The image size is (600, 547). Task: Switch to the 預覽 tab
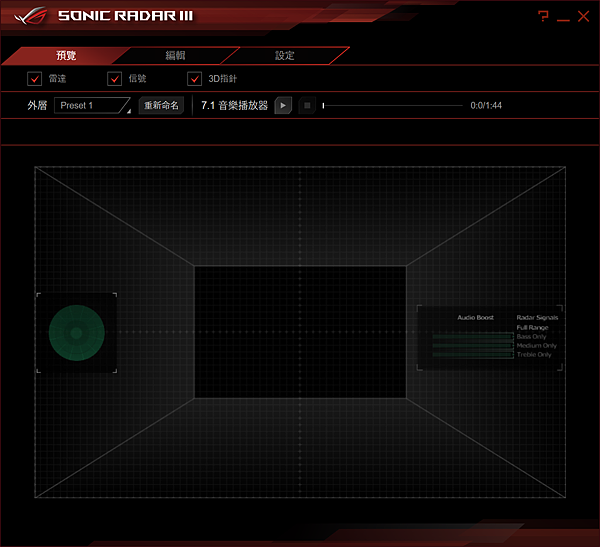66,56
